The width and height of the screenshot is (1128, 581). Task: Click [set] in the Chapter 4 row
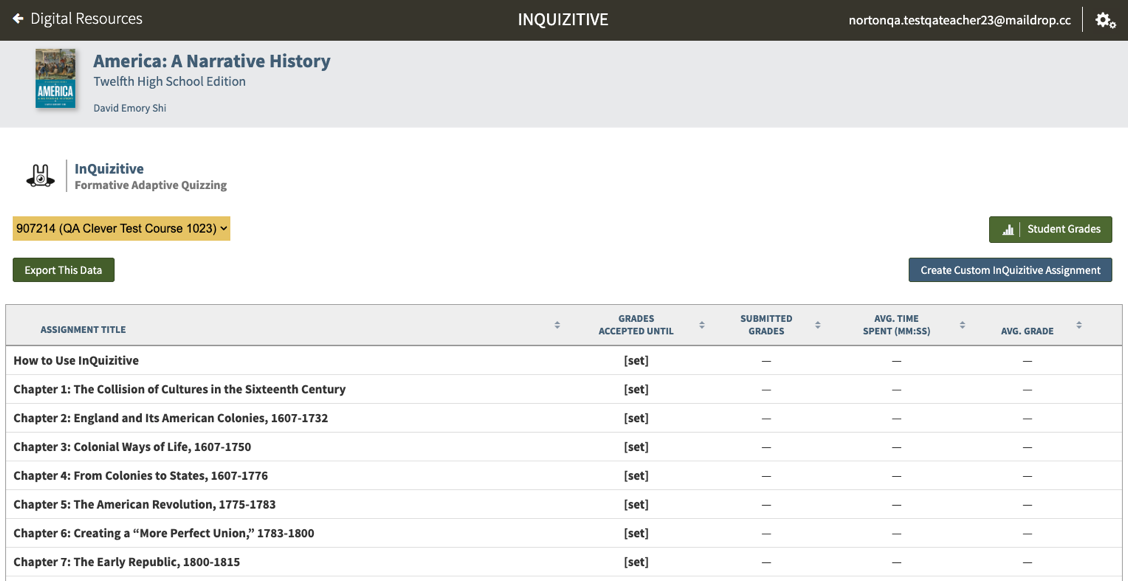636,475
